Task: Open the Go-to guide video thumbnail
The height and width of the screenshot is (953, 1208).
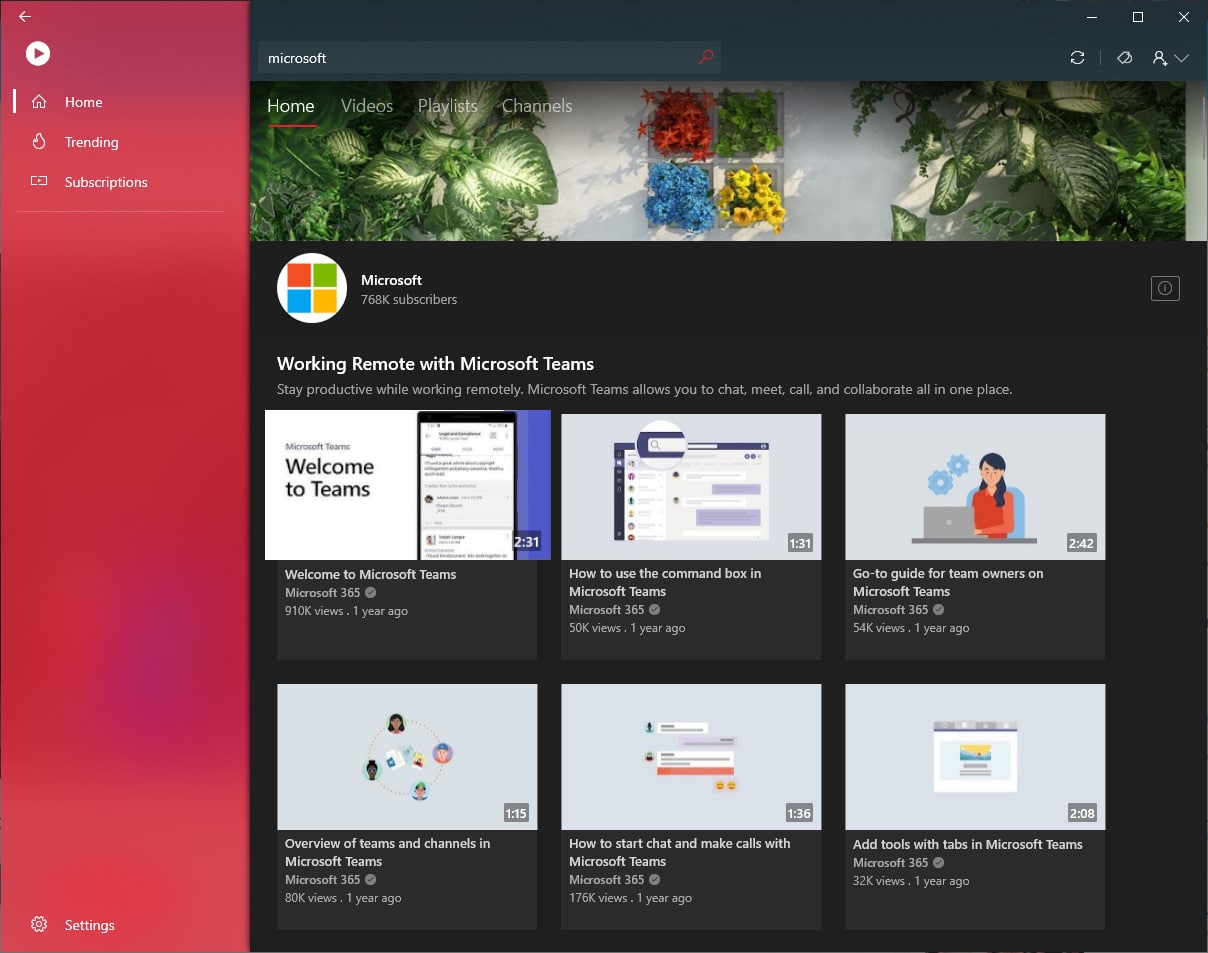Action: [x=975, y=487]
